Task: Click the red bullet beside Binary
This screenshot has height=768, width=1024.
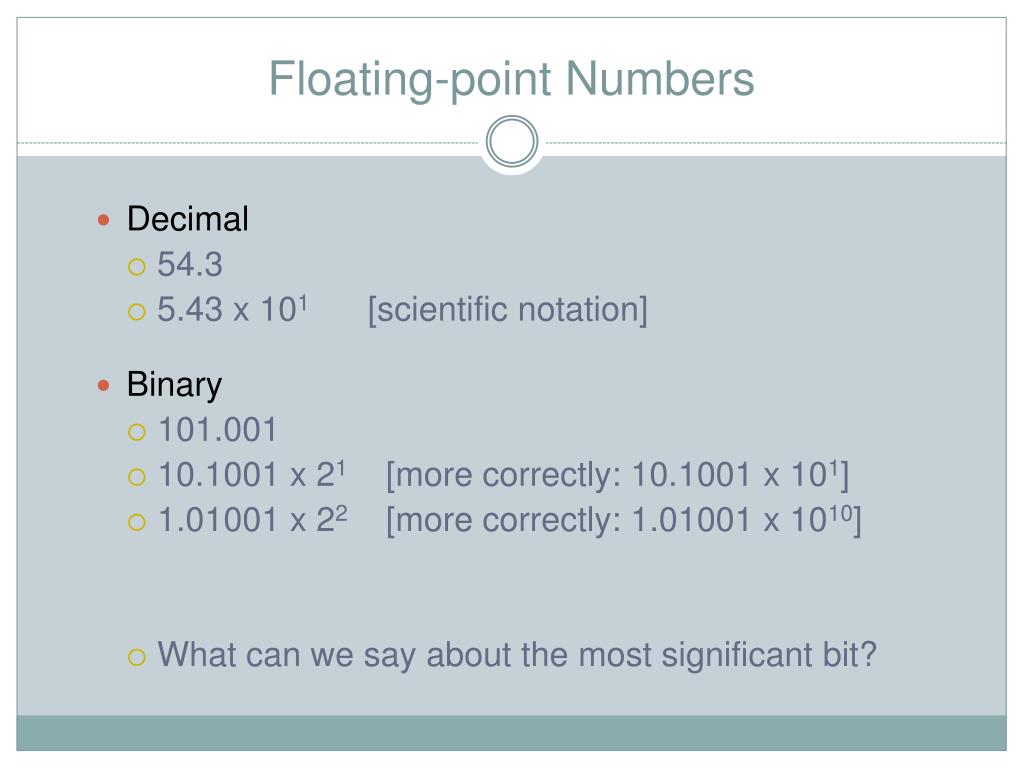Action: pyautogui.click(x=103, y=385)
